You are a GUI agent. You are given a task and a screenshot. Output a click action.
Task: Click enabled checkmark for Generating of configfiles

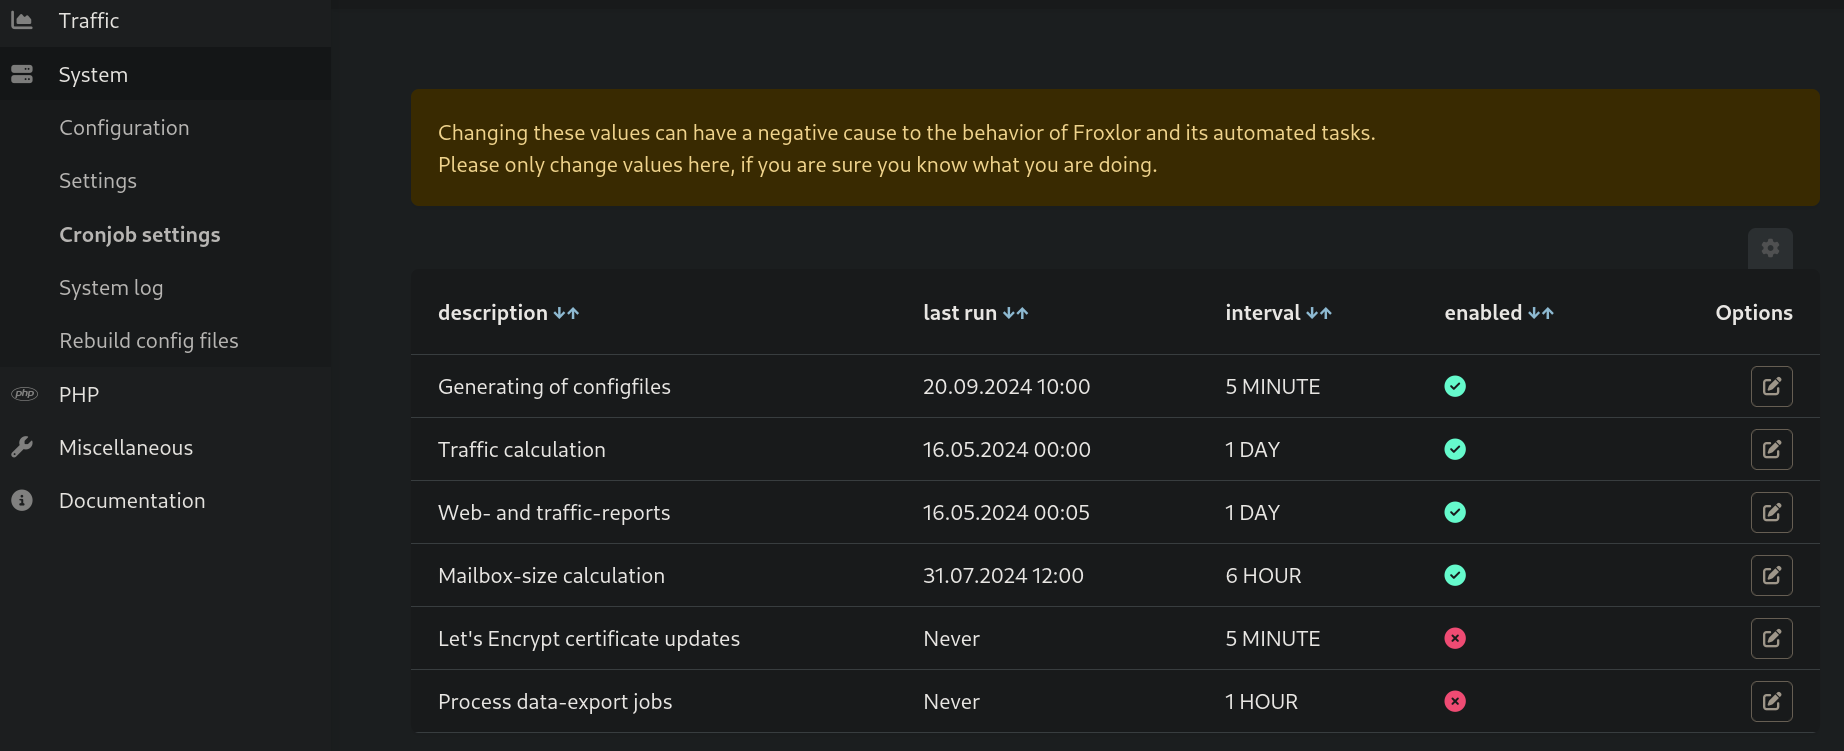pos(1455,386)
